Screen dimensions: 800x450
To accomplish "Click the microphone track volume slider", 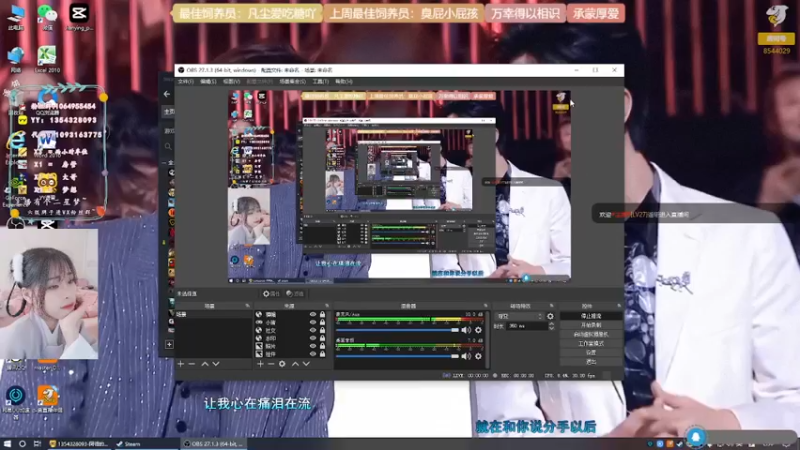I will pos(397,330).
